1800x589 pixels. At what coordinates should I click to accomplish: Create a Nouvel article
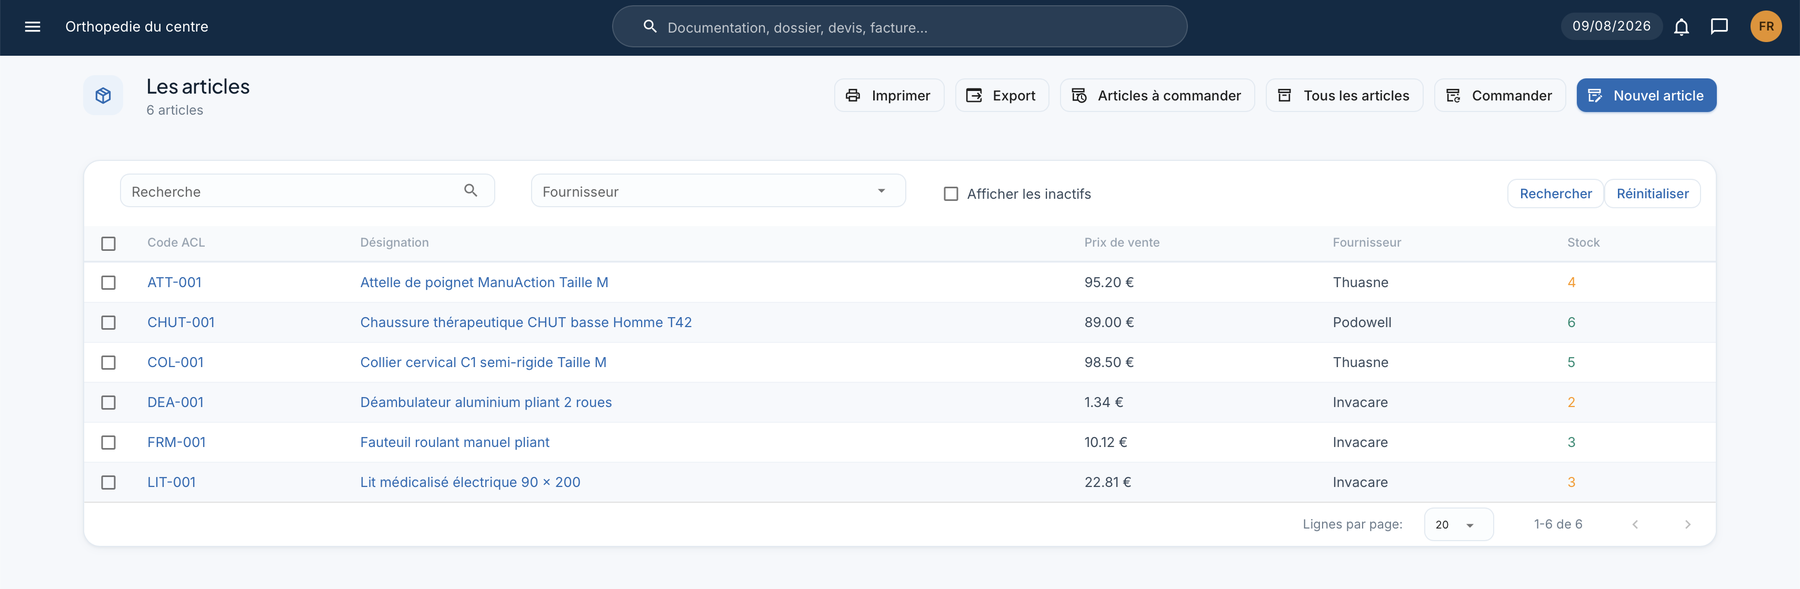1646,95
